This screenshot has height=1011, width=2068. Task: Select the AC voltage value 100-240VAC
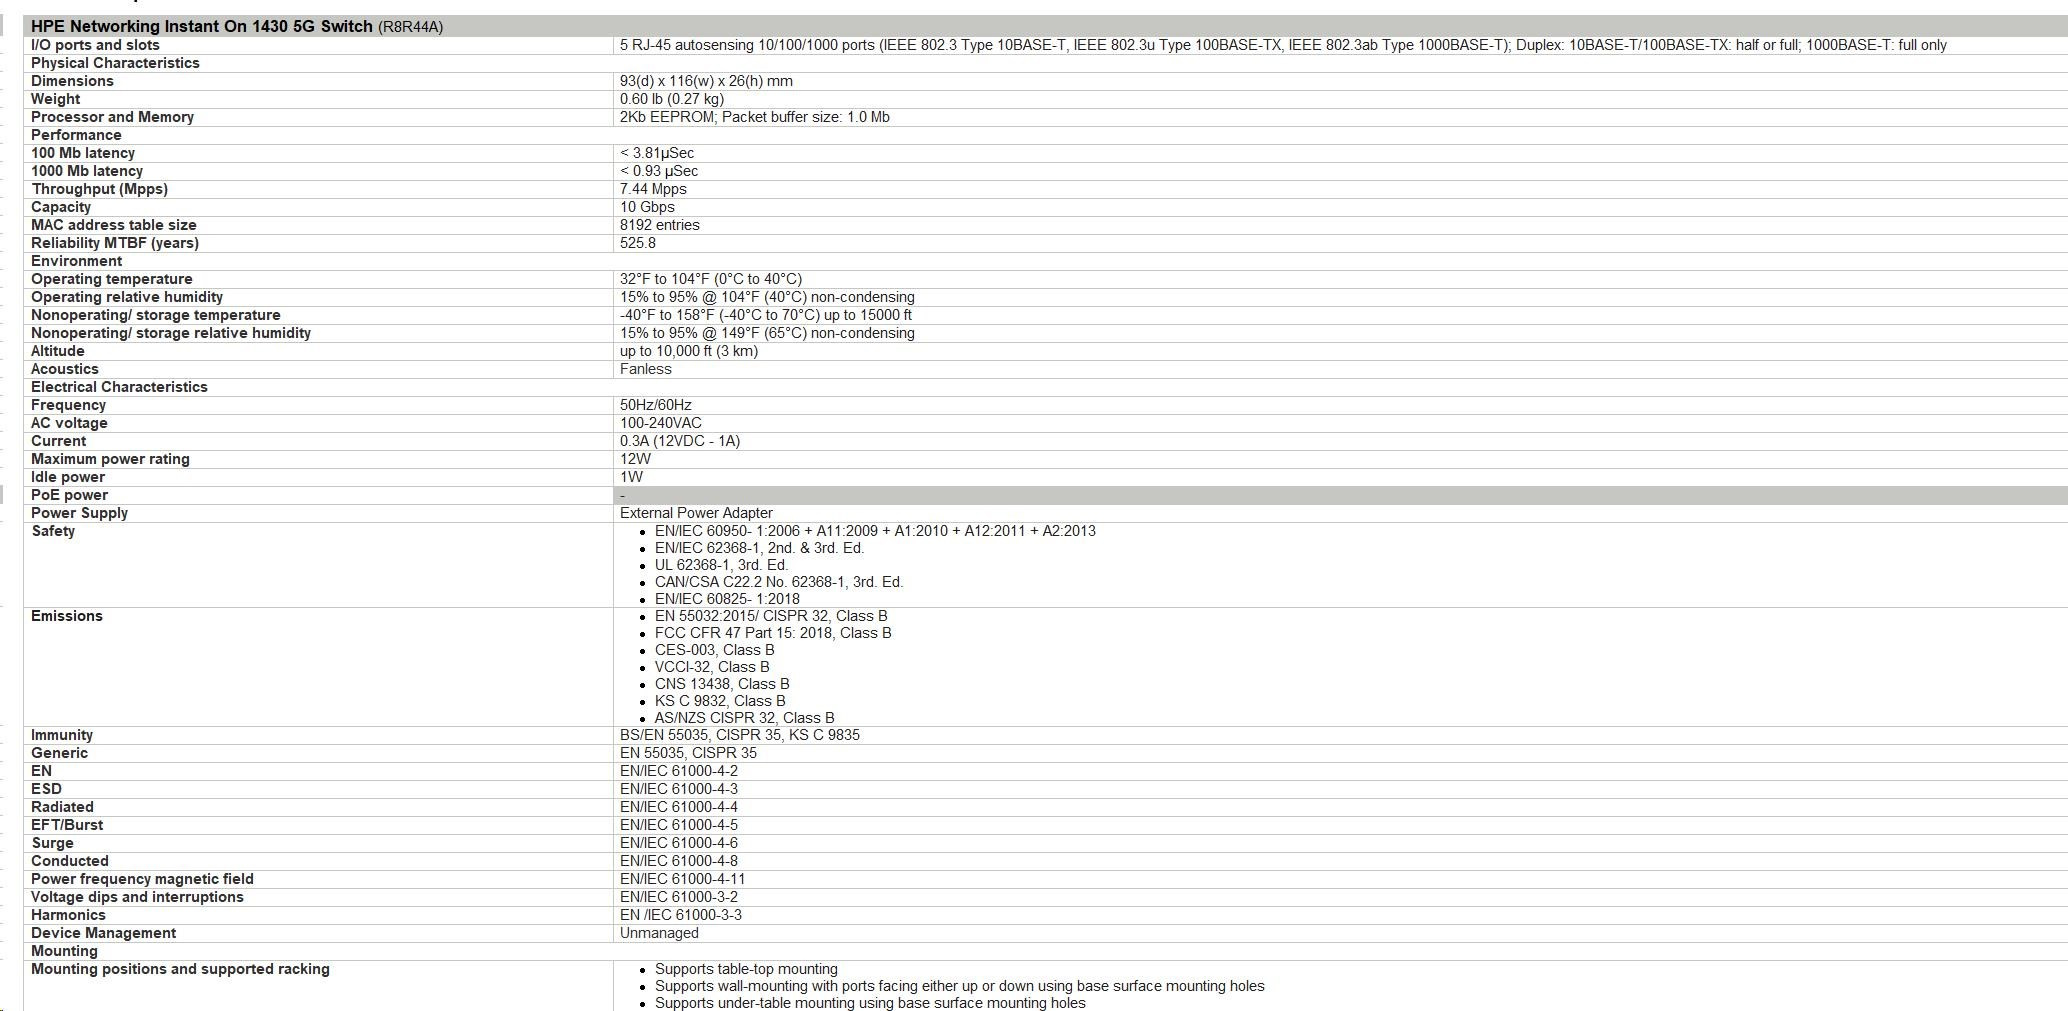pyautogui.click(x=660, y=423)
